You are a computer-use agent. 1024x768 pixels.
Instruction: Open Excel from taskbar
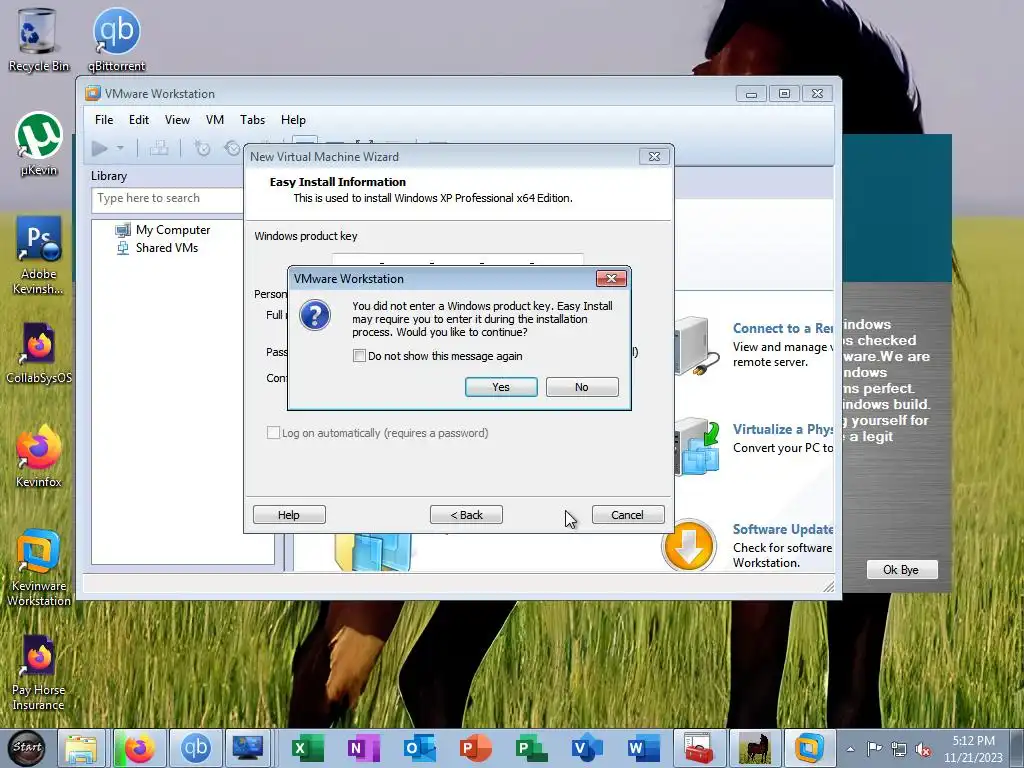point(306,748)
